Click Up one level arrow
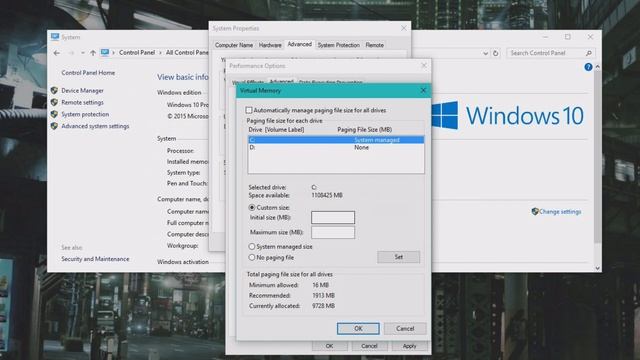This screenshot has width=640, height=360. (93, 53)
